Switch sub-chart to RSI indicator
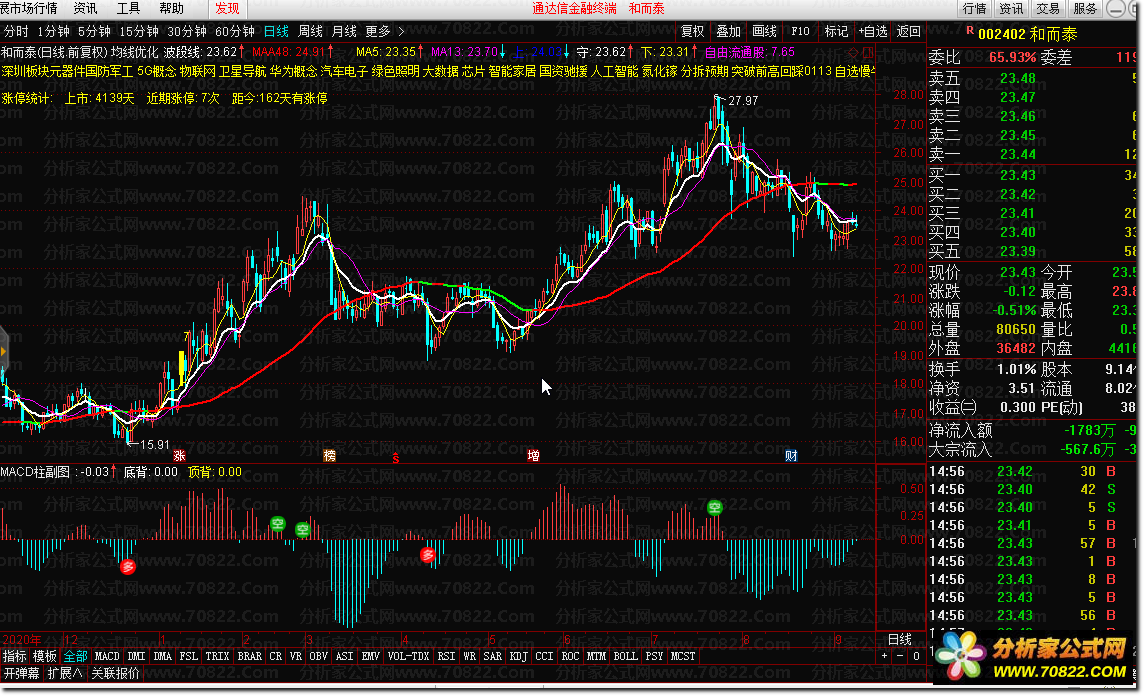Image resolution: width=1145 pixels, height=696 pixels. [x=446, y=656]
